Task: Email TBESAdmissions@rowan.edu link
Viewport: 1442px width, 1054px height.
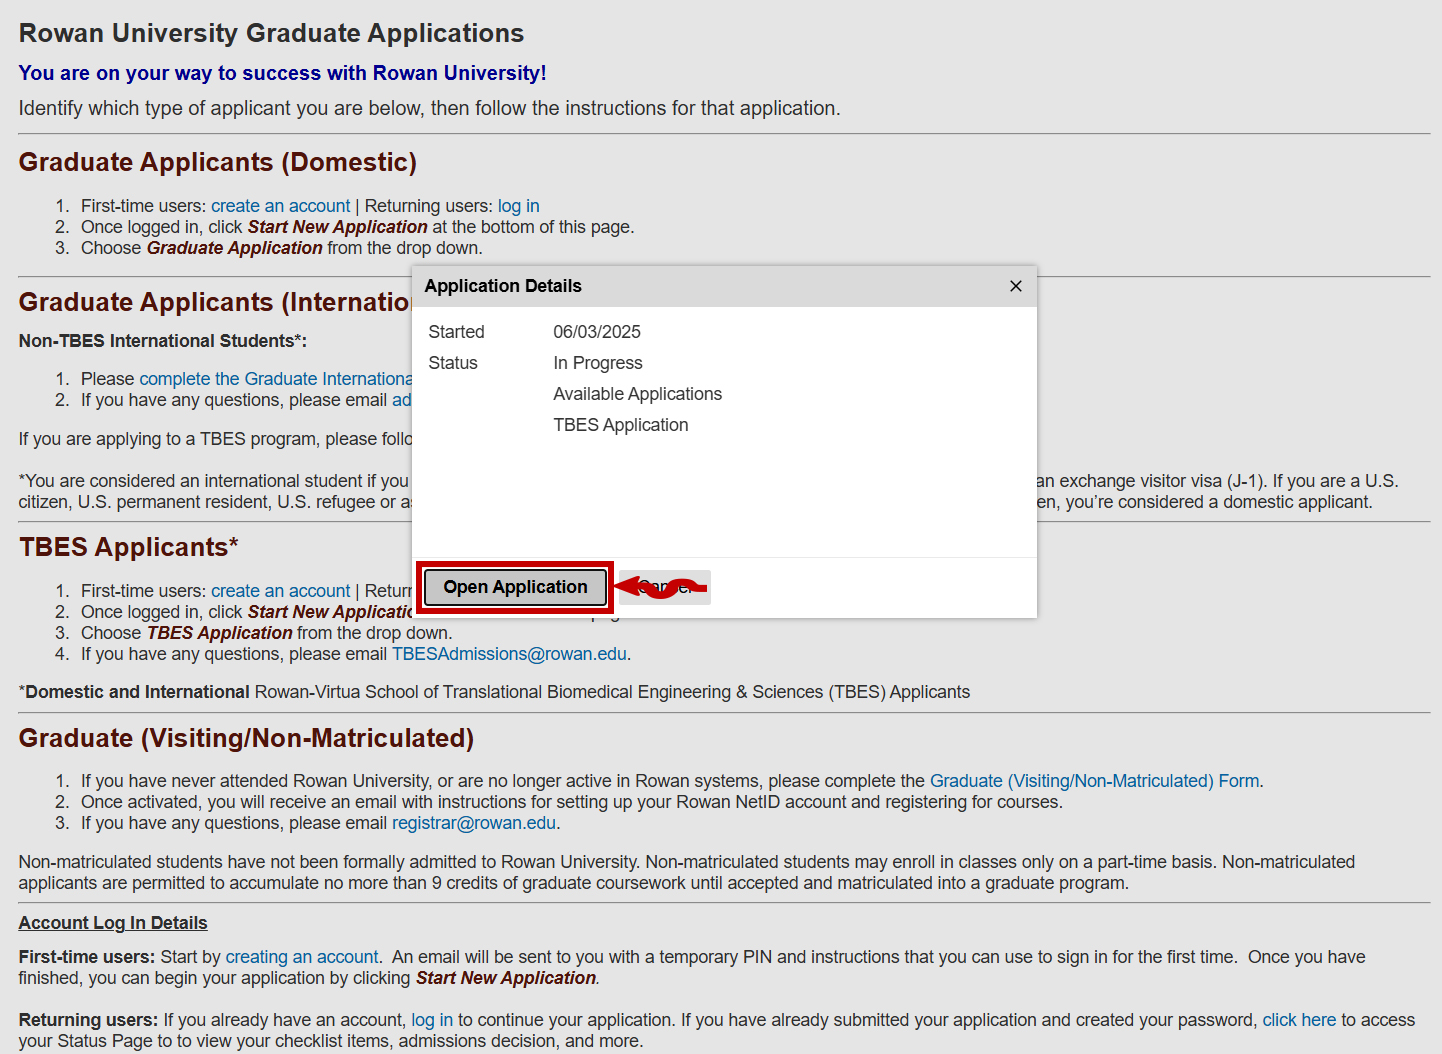Action: coord(509,654)
